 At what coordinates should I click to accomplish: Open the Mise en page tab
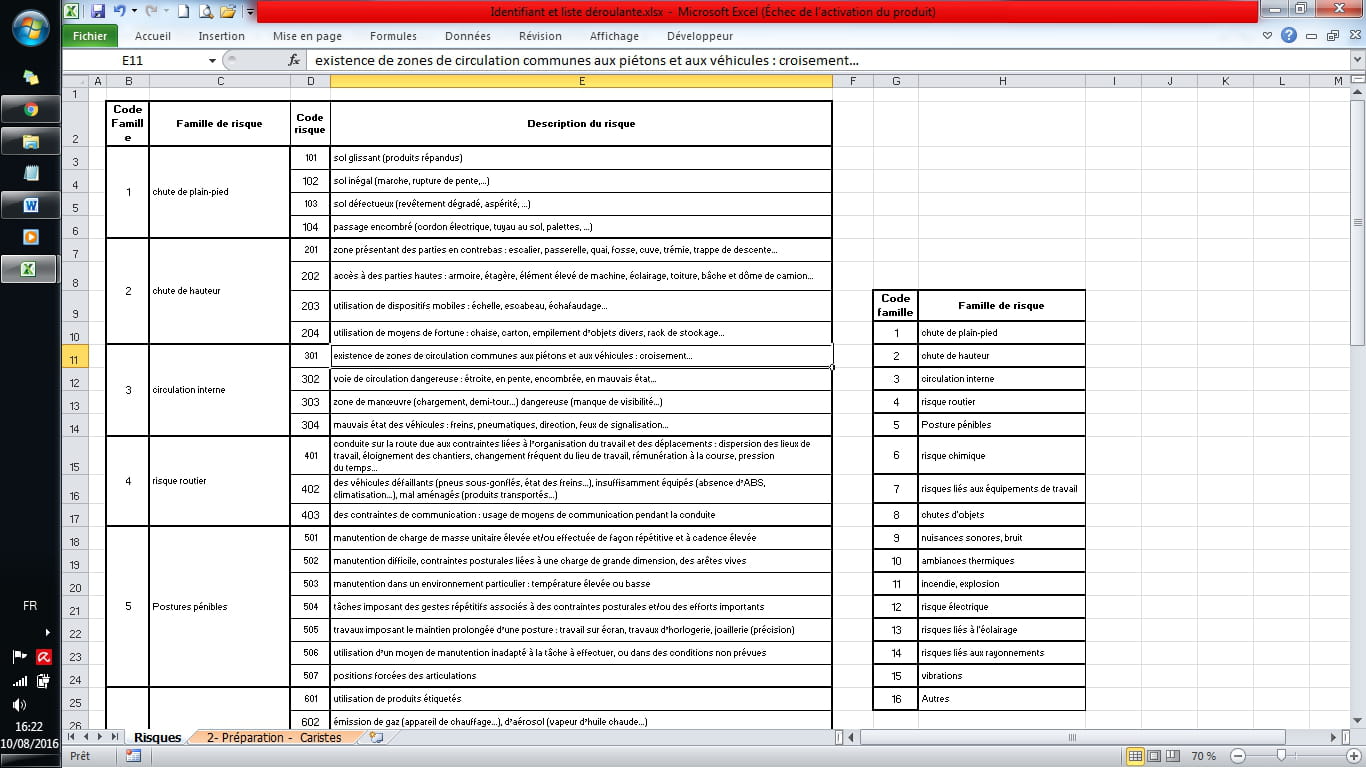pos(307,36)
